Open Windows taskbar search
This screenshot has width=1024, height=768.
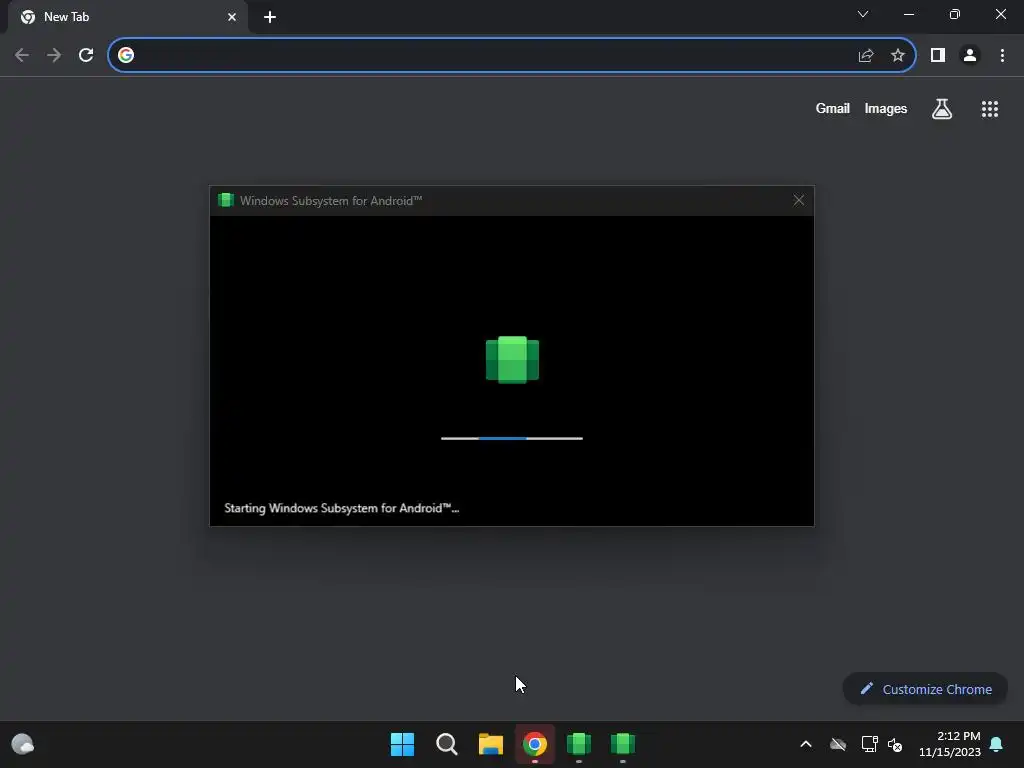pos(447,744)
